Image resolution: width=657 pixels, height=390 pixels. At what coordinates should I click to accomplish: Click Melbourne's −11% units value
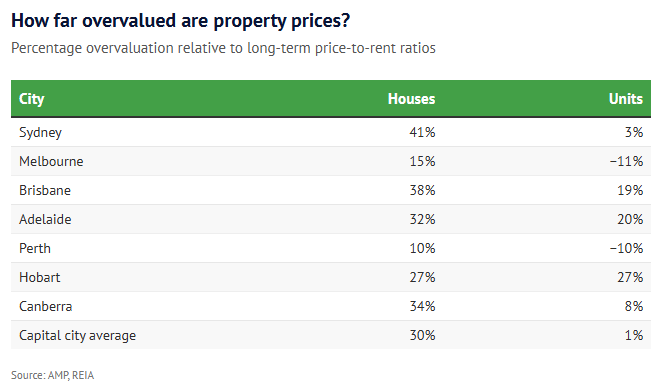626,161
